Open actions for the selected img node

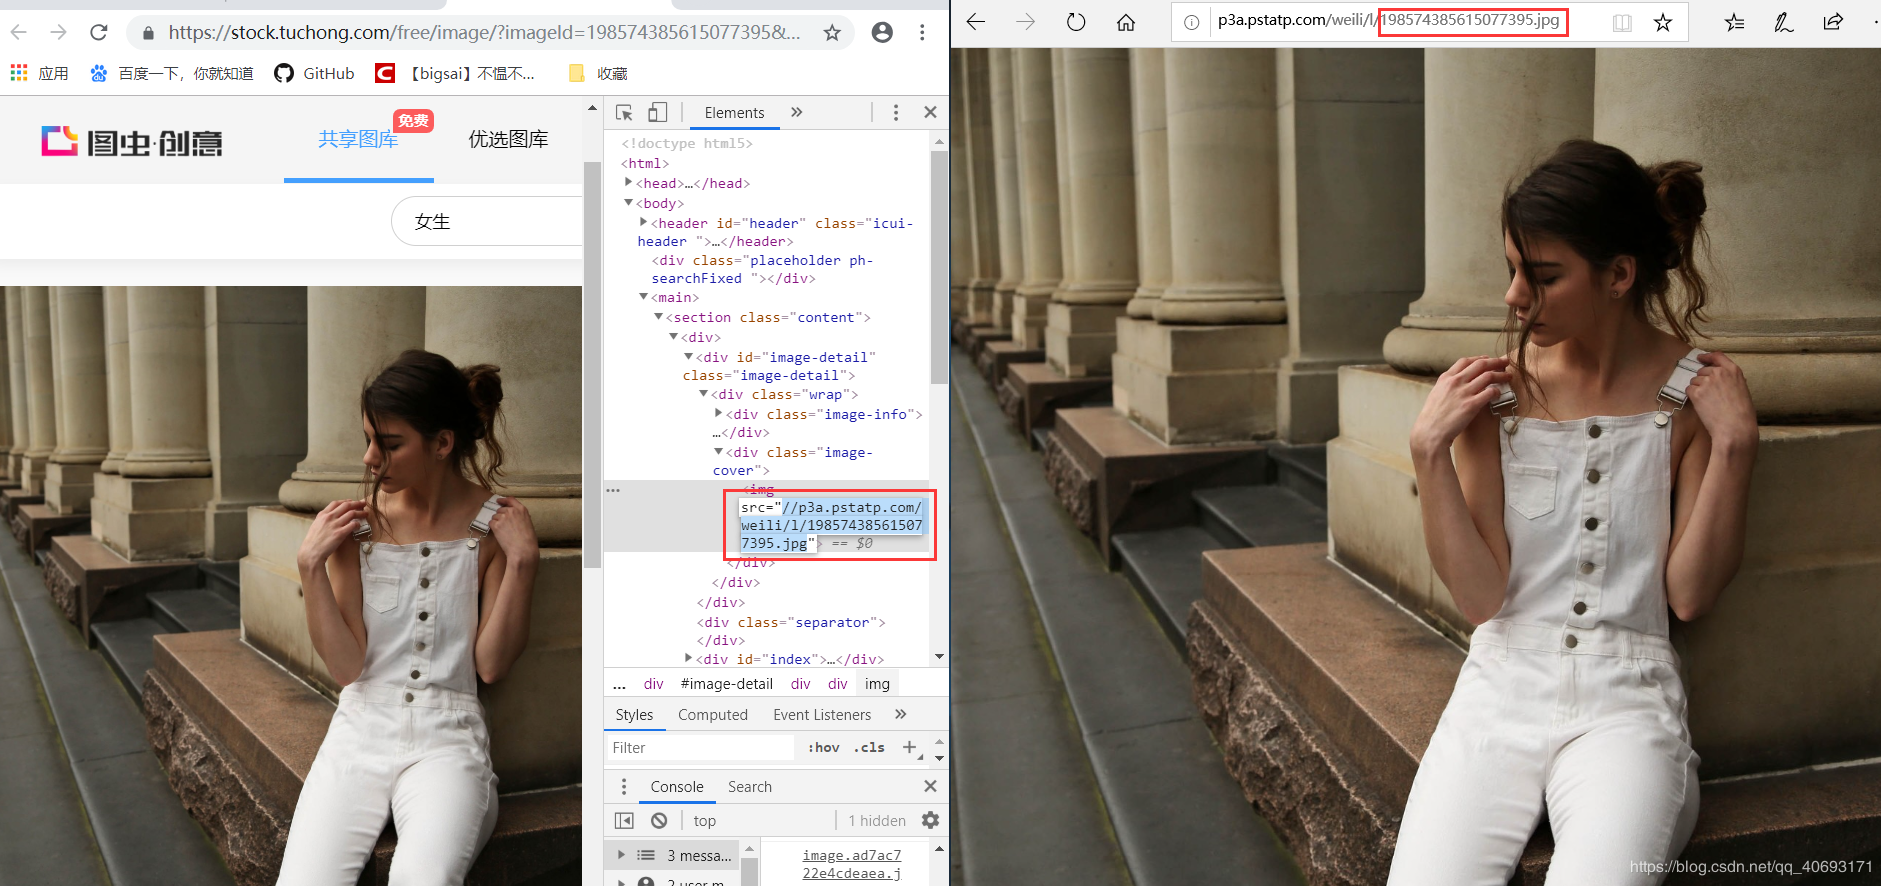[x=613, y=490]
